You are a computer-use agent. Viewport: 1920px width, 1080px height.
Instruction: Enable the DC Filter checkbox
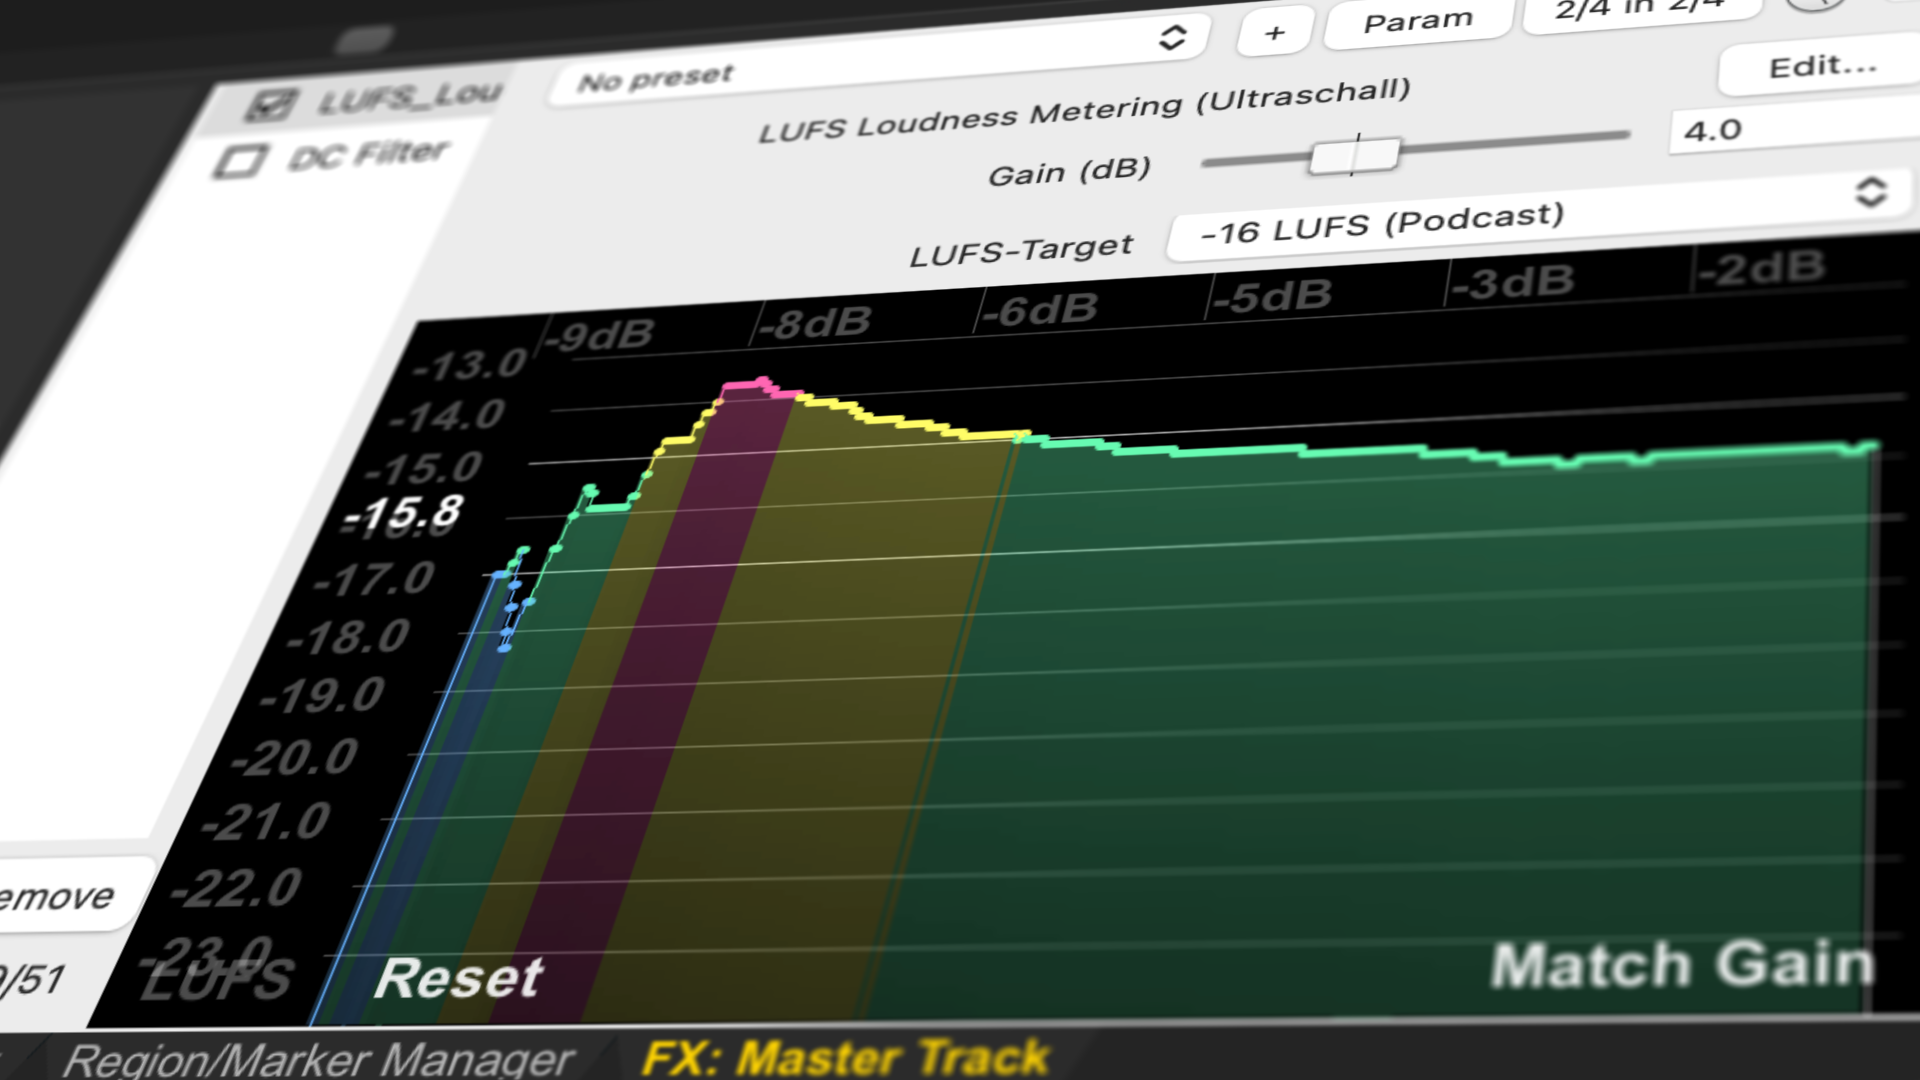[239, 161]
